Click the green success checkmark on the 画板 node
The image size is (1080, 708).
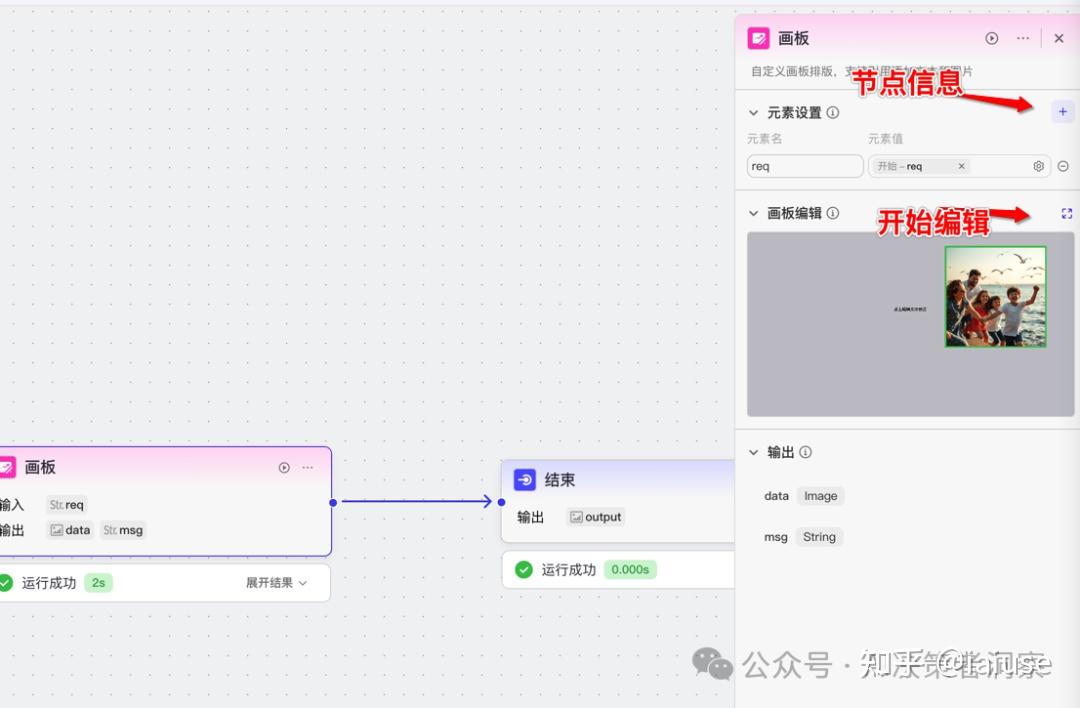coord(7,582)
